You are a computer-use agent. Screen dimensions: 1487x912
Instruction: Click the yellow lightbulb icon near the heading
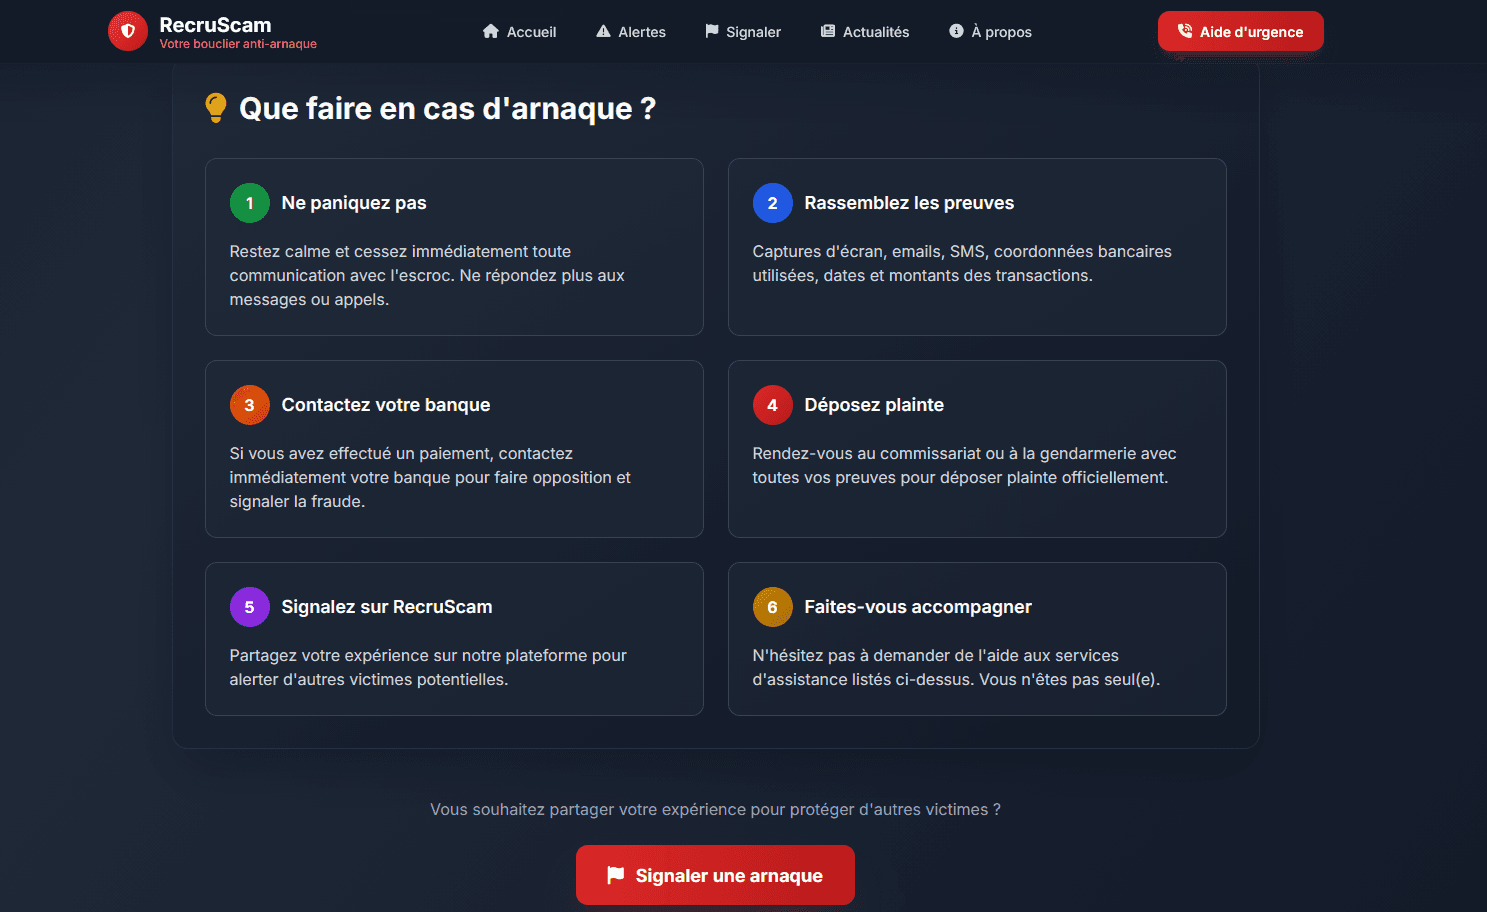coord(215,108)
